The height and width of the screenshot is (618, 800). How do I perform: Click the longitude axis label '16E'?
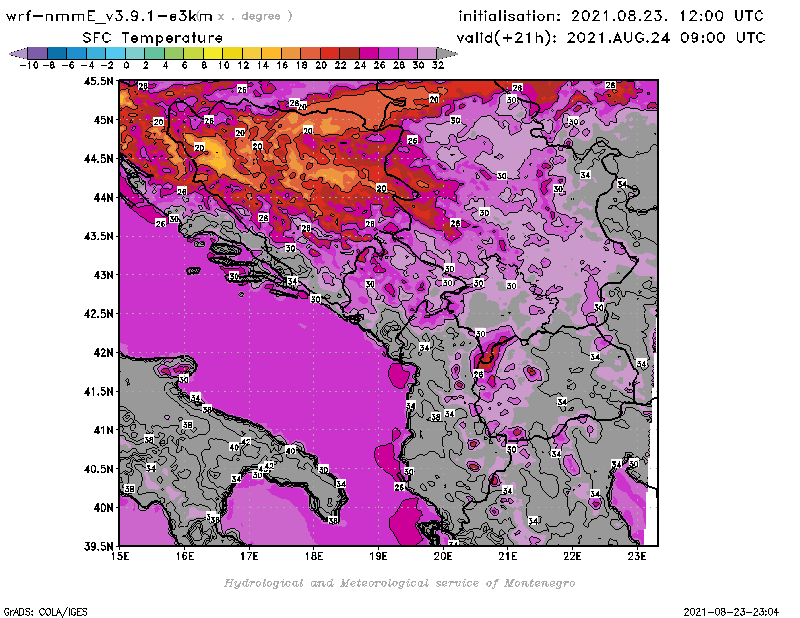click(x=185, y=556)
